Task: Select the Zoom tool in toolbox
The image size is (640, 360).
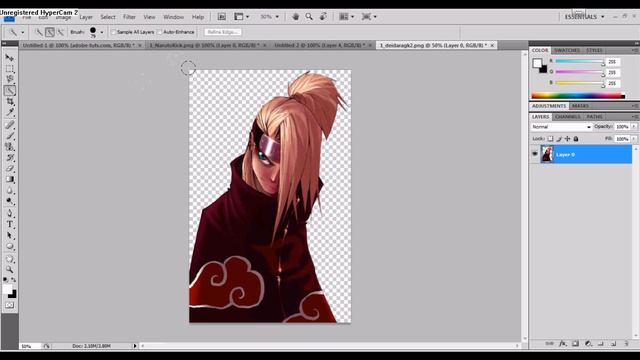Action: click(x=9, y=269)
